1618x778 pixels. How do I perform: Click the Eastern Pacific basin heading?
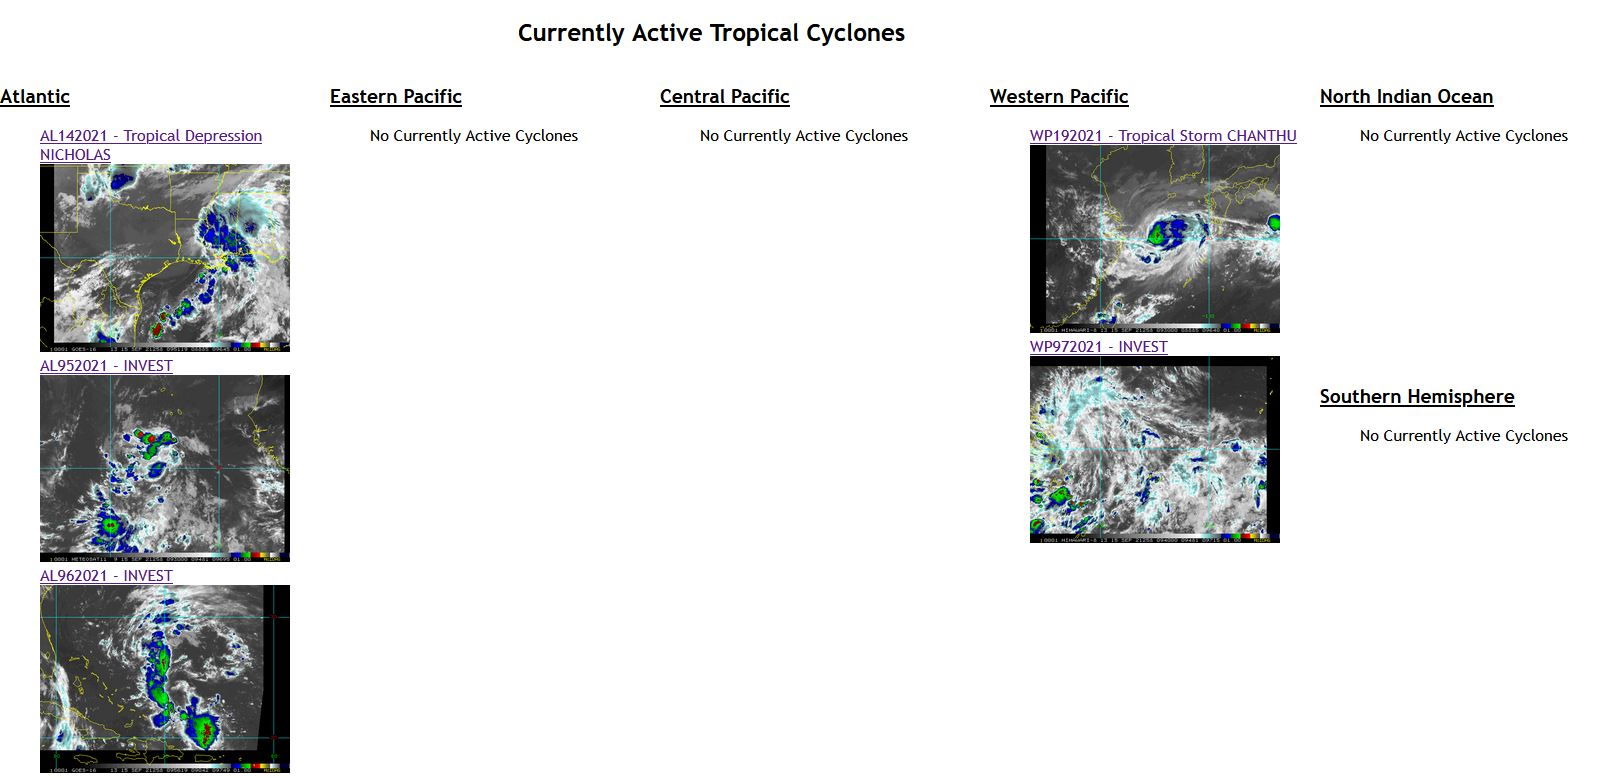[x=396, y=97]
